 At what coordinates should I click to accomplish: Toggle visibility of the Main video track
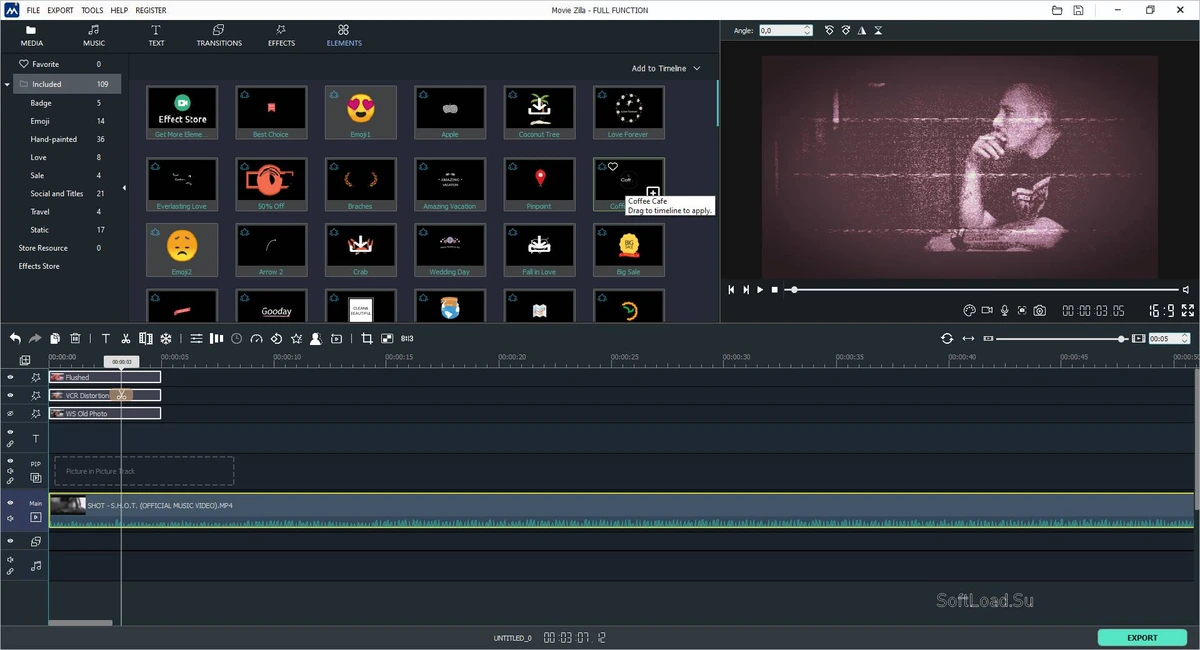(x=11, y=503)
